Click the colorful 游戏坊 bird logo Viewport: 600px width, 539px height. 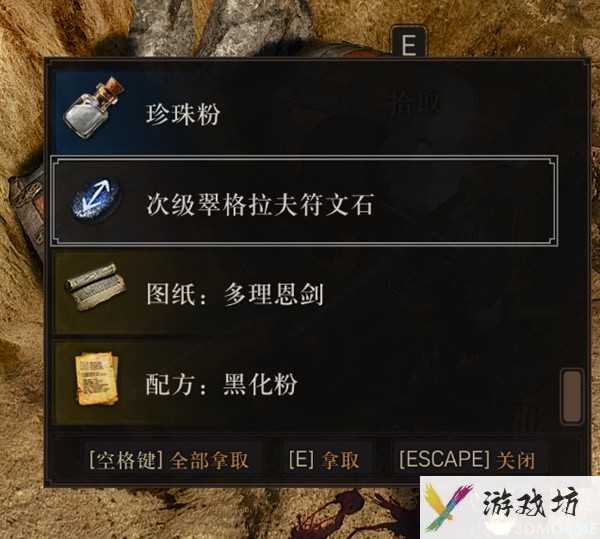pos(448,506)
